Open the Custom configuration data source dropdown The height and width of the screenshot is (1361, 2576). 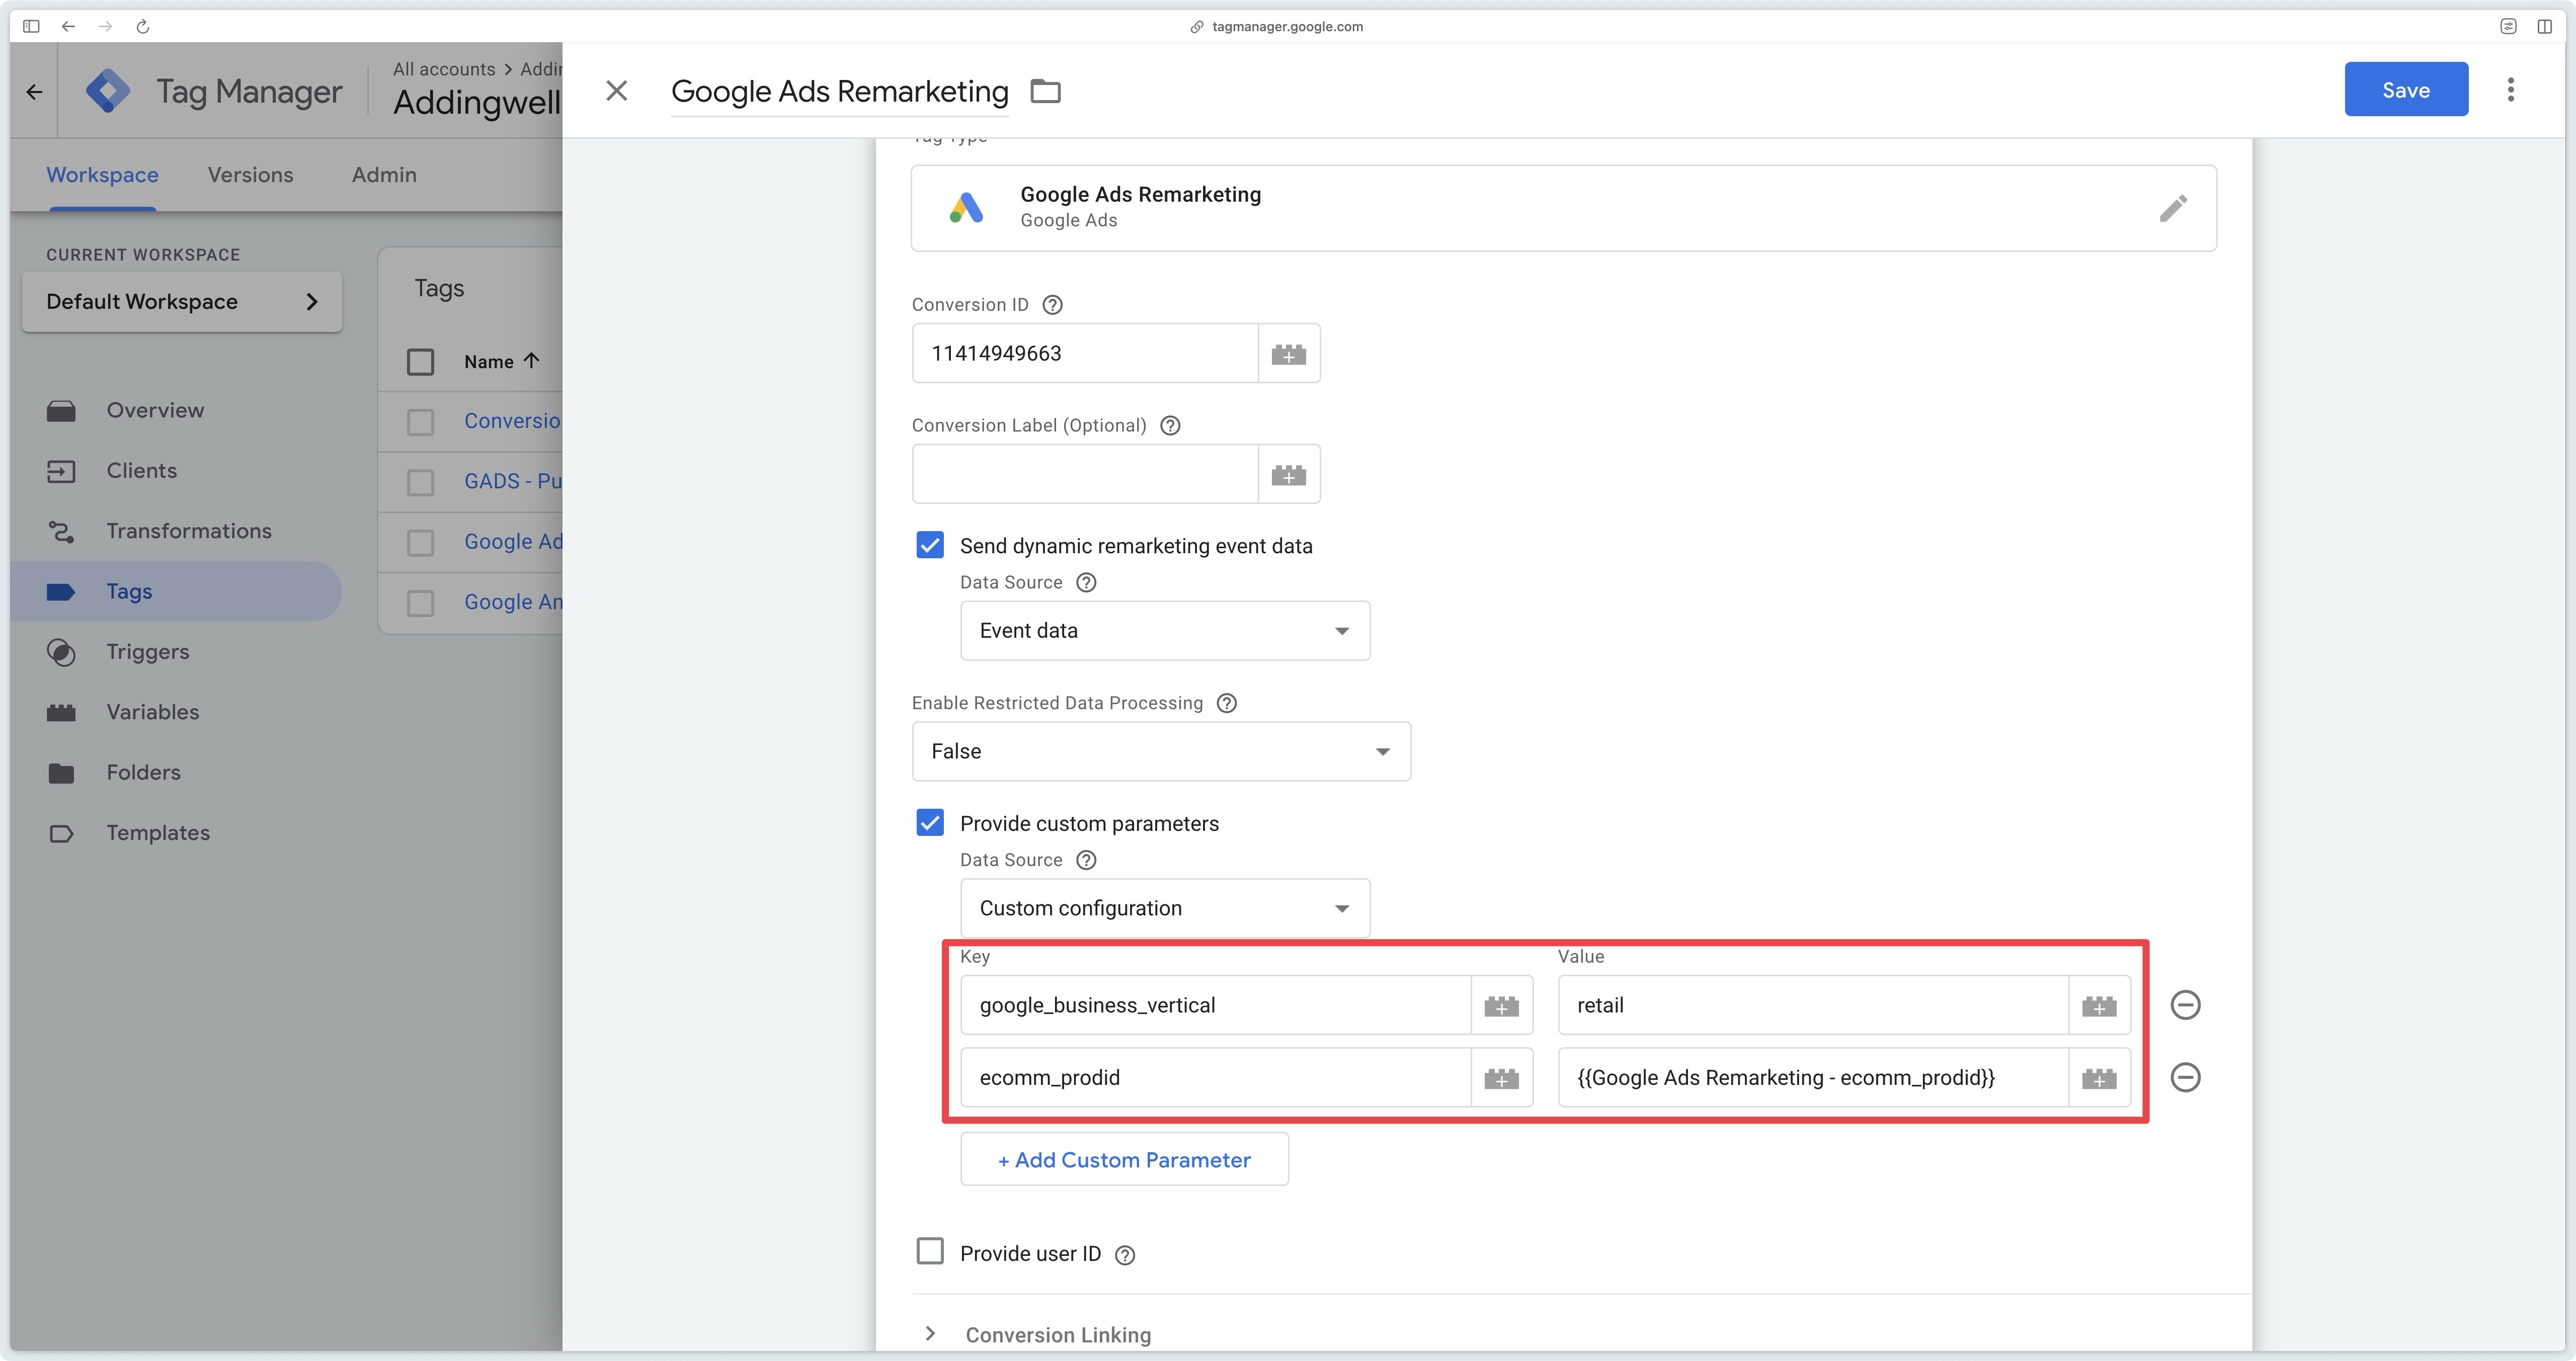[1164, 908]
